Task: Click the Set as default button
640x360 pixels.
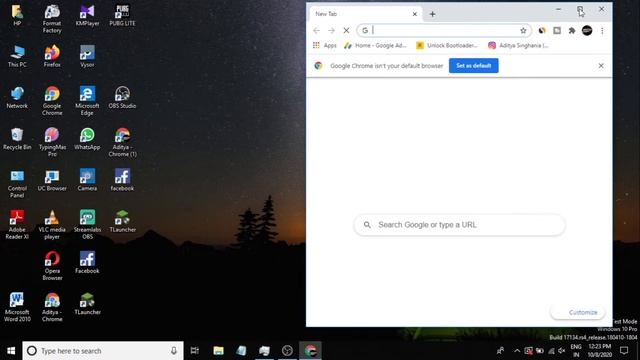Action: (x=473, y=66)
